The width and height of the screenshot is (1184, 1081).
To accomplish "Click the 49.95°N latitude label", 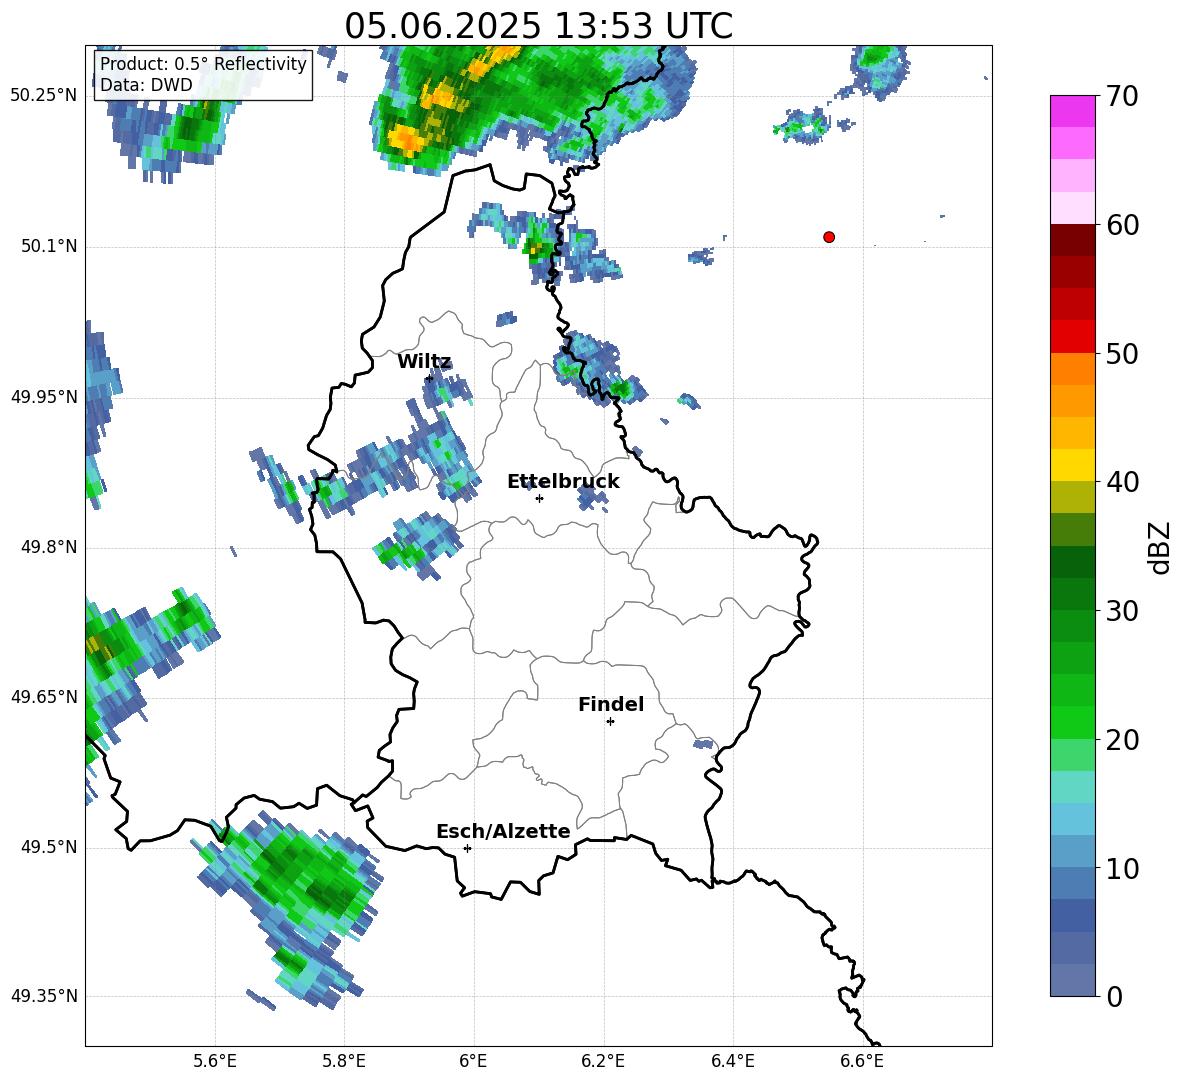I will click(x=44, y=396).
